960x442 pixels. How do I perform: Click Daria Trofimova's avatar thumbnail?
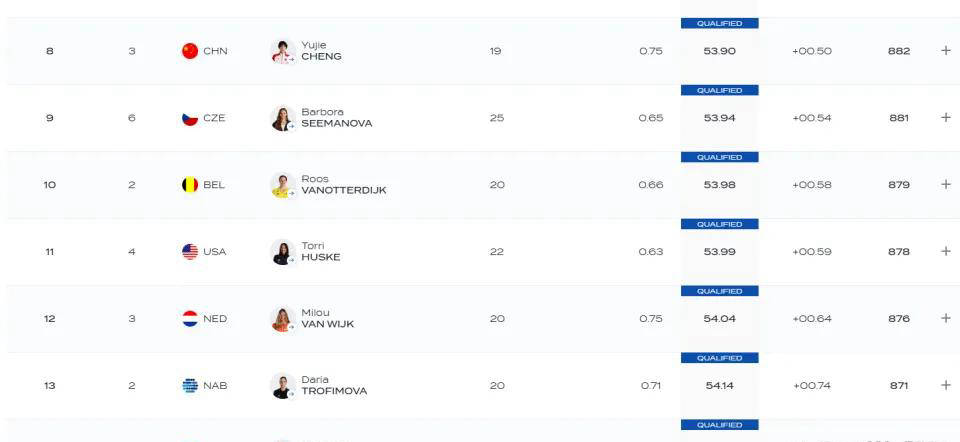[x=283, y=386]
